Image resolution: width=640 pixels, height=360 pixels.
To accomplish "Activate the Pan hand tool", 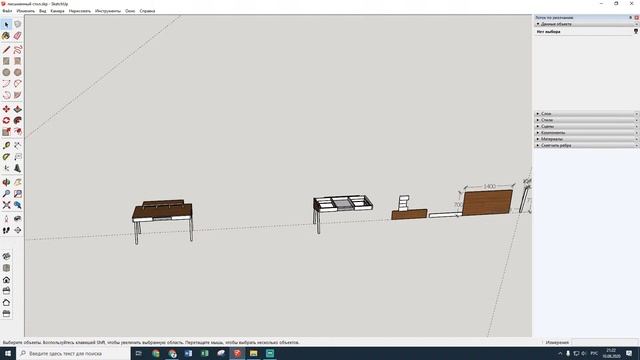I will [18, 182].
